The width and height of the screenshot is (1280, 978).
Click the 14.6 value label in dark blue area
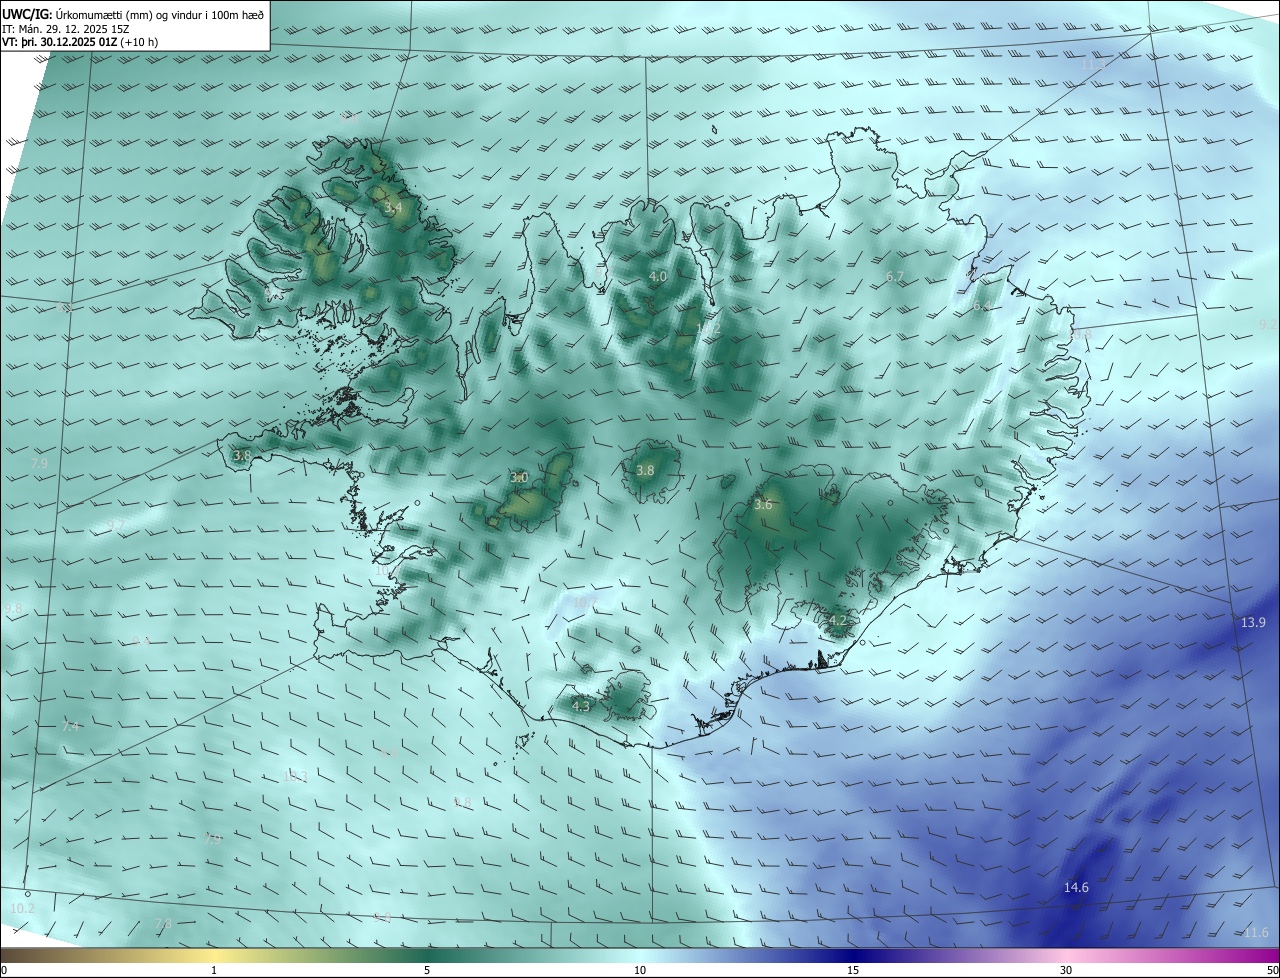tap(1076, 887)
